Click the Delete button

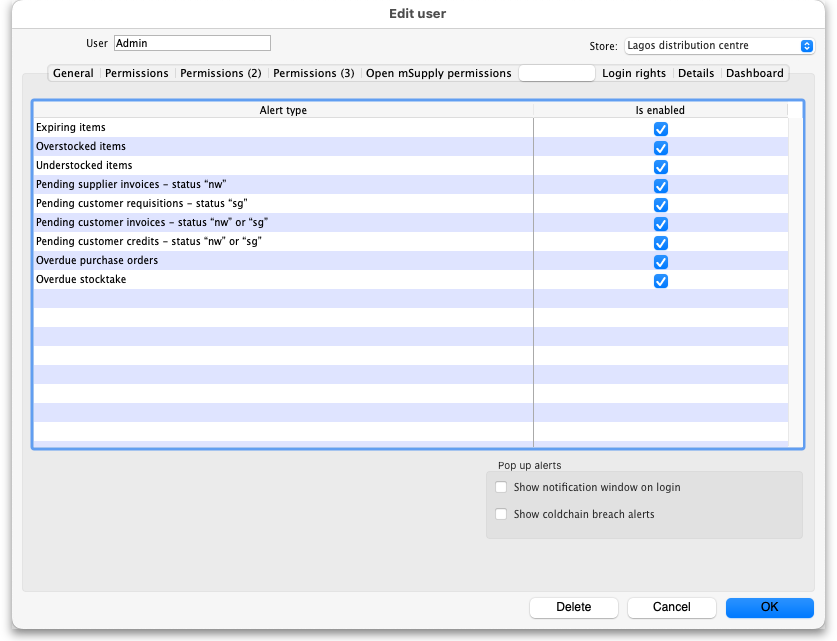coord(573,607)
